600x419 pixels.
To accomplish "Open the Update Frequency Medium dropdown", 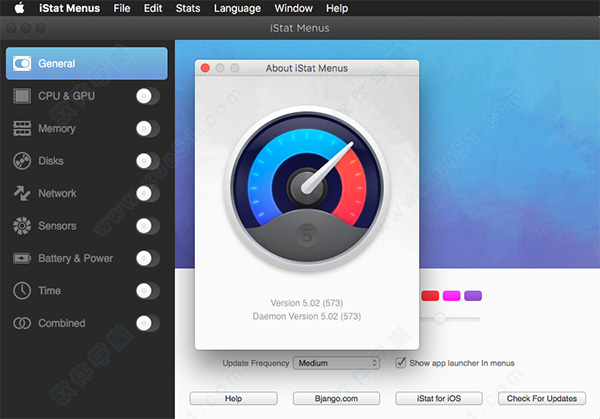I will [336, 363].
